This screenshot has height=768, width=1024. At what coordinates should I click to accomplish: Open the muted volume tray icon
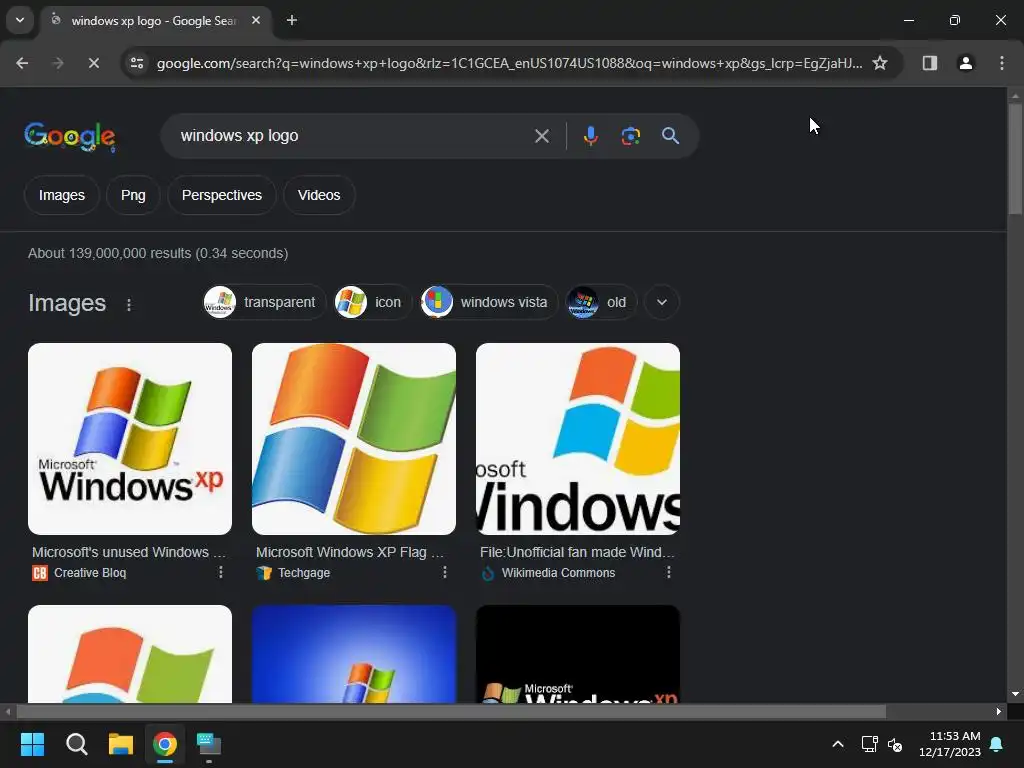(895, 744)
